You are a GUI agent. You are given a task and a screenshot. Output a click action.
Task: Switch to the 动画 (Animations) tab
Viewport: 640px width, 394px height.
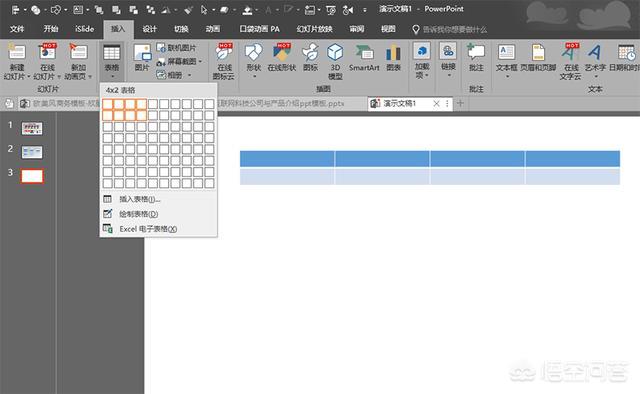213,29
